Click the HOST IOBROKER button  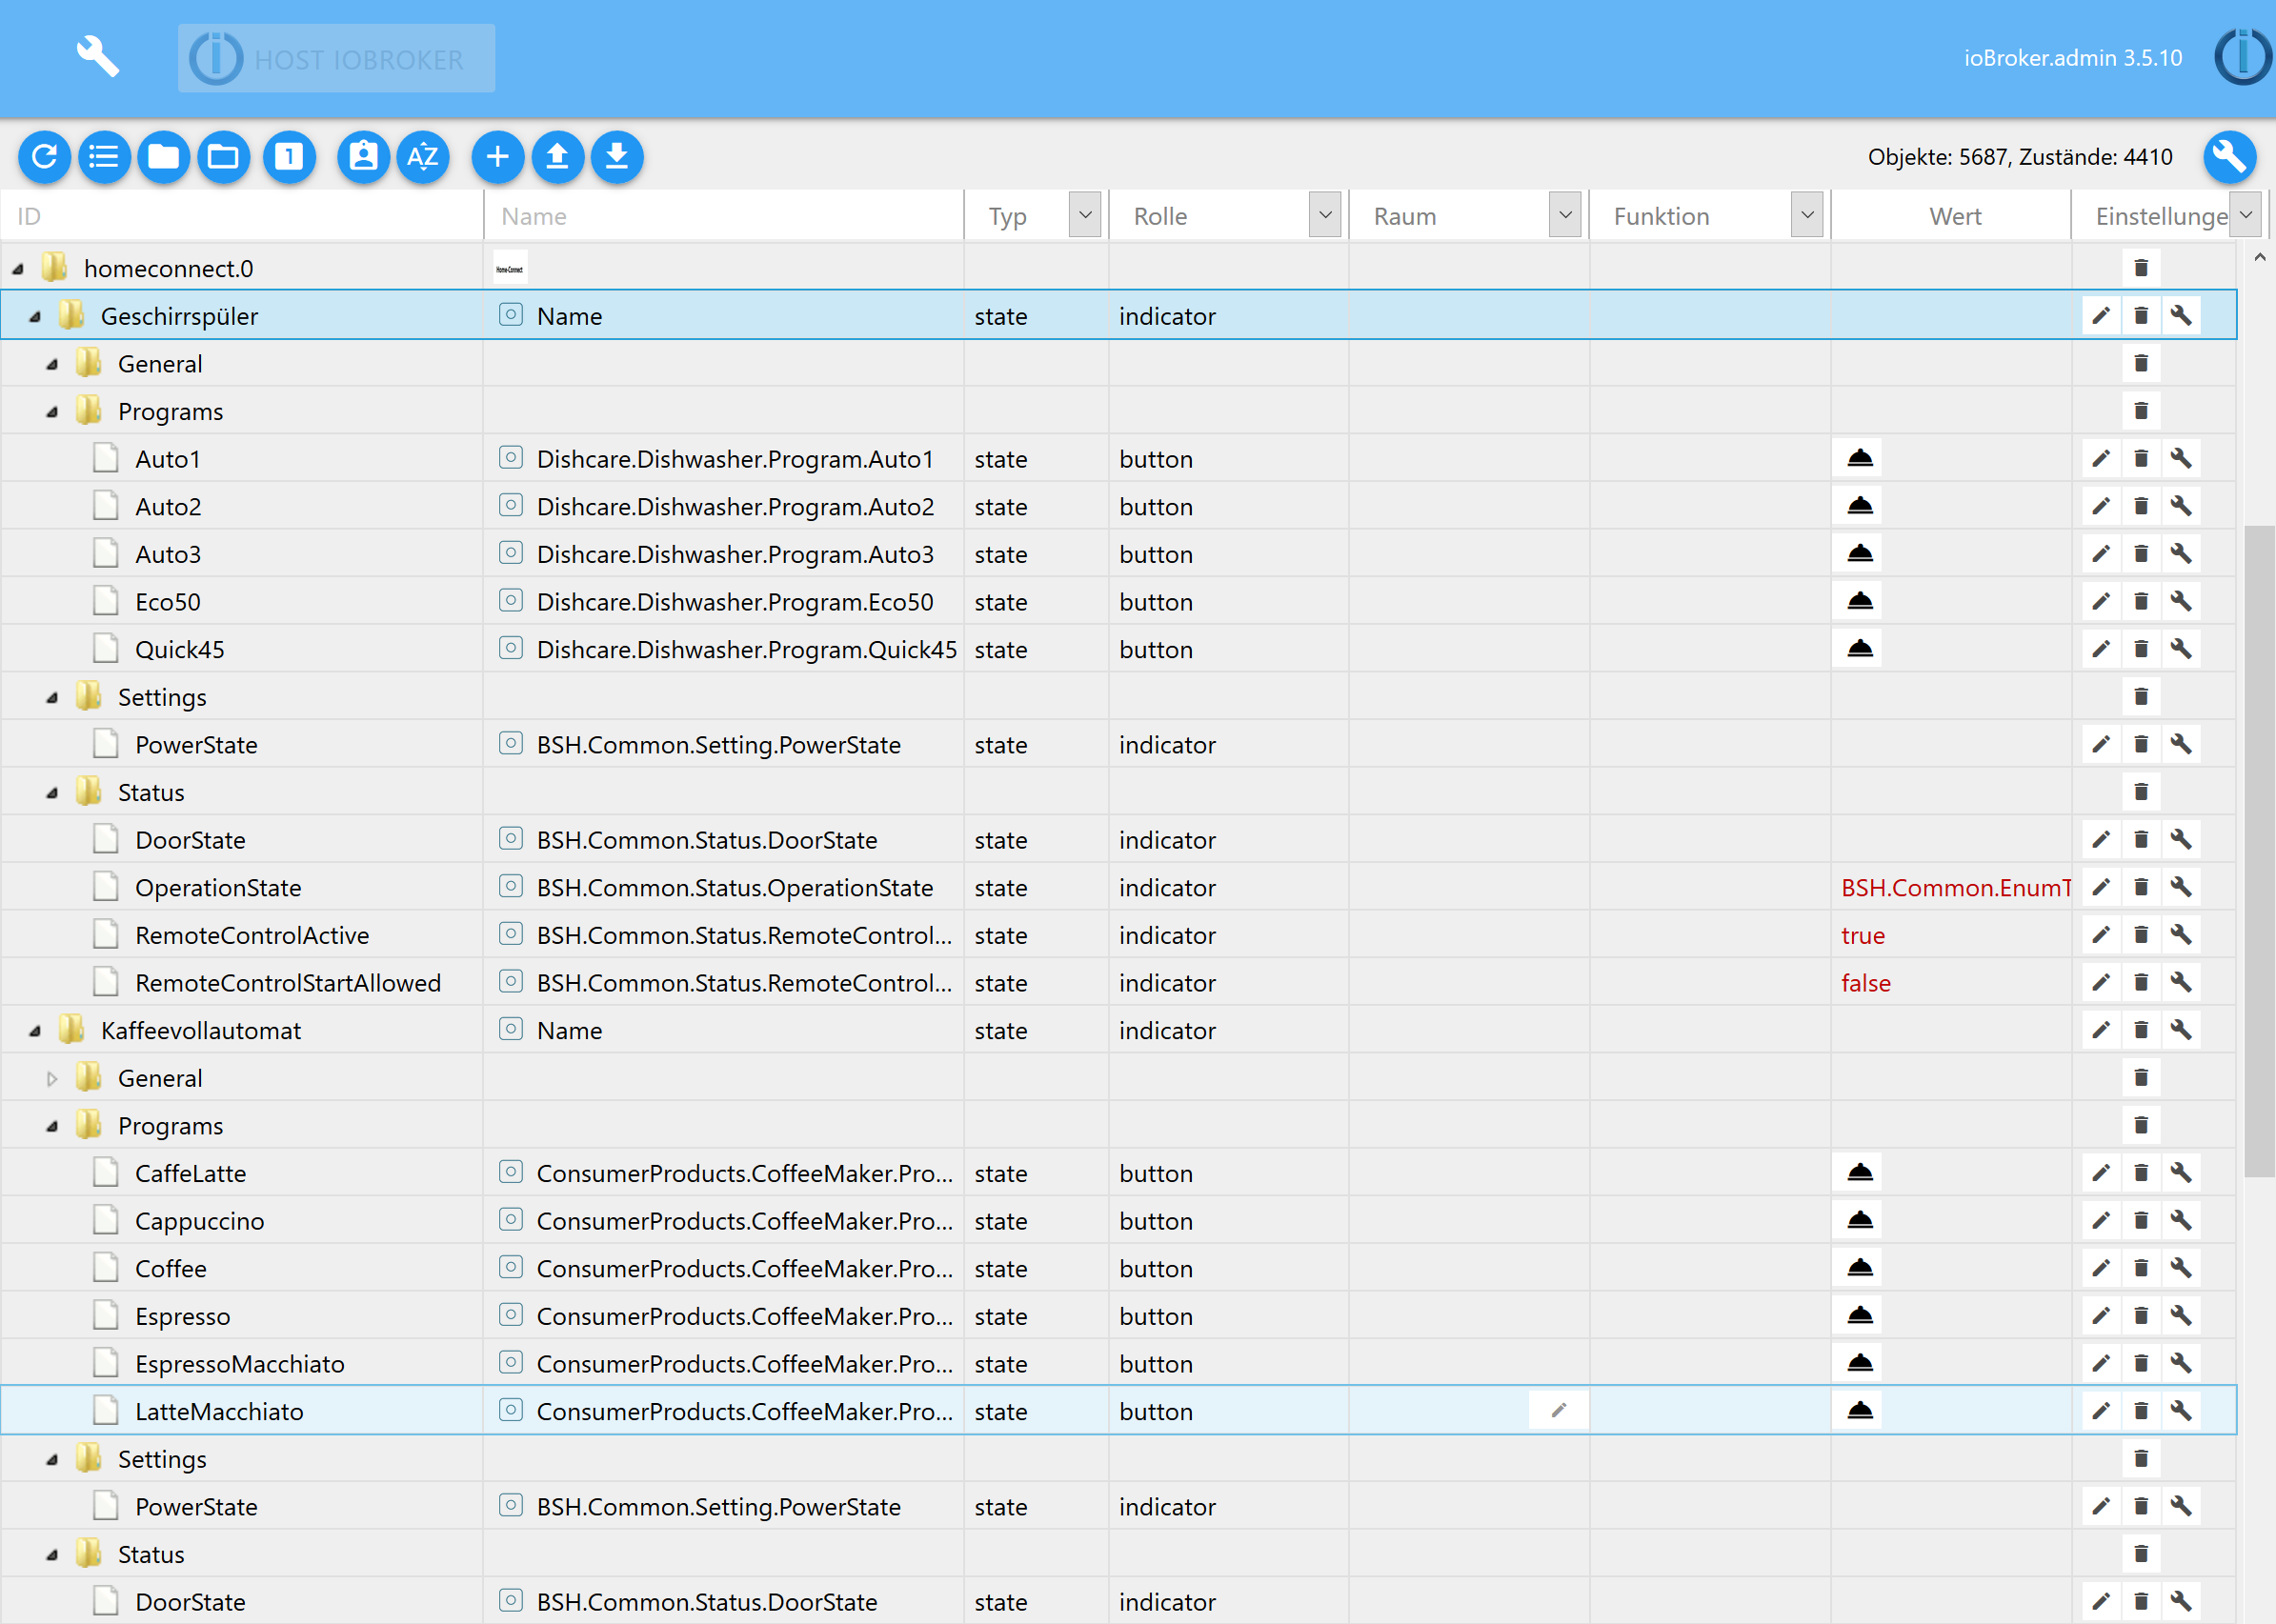click(336, 58)
